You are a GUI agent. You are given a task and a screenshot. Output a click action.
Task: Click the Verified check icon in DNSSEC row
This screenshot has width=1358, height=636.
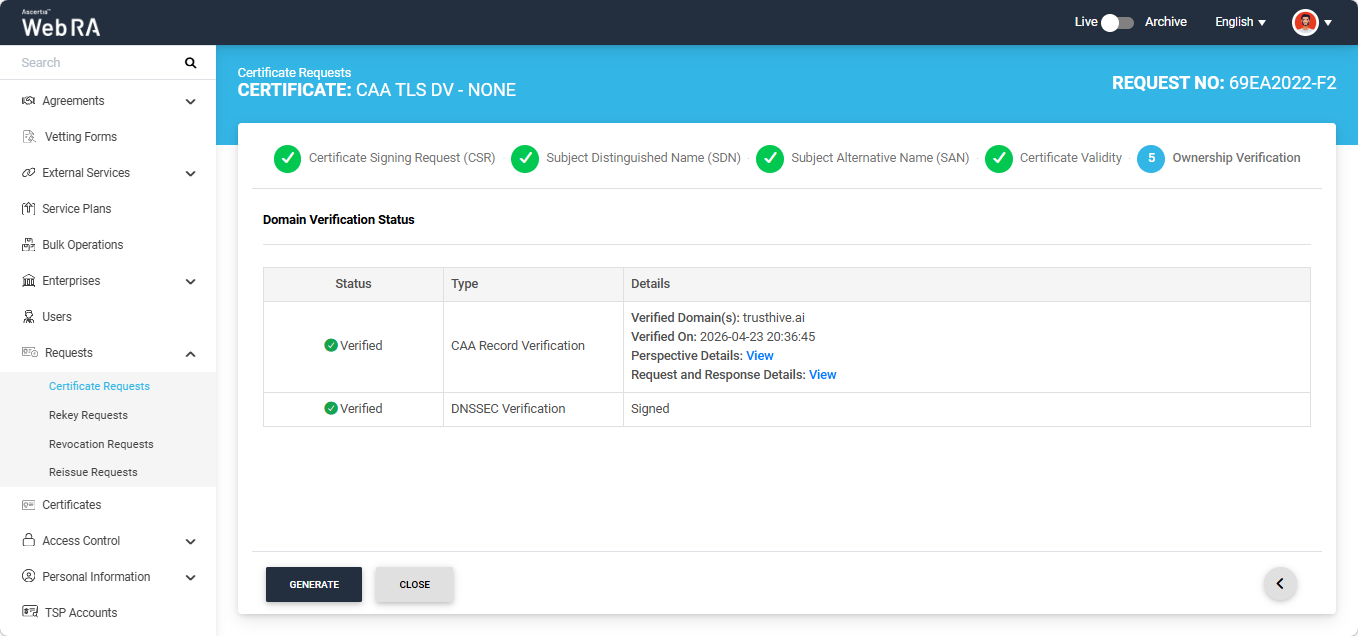331,409
